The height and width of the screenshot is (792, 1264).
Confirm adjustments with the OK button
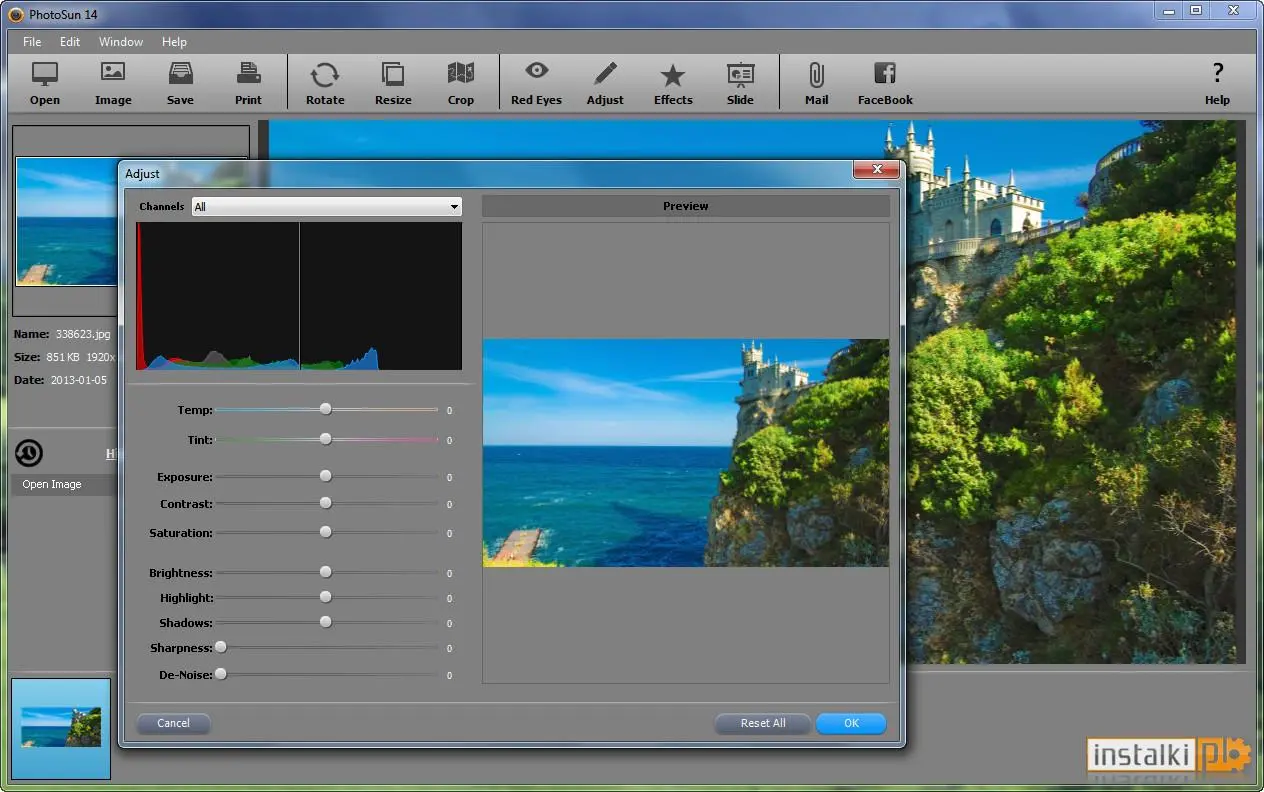(851, 723)
